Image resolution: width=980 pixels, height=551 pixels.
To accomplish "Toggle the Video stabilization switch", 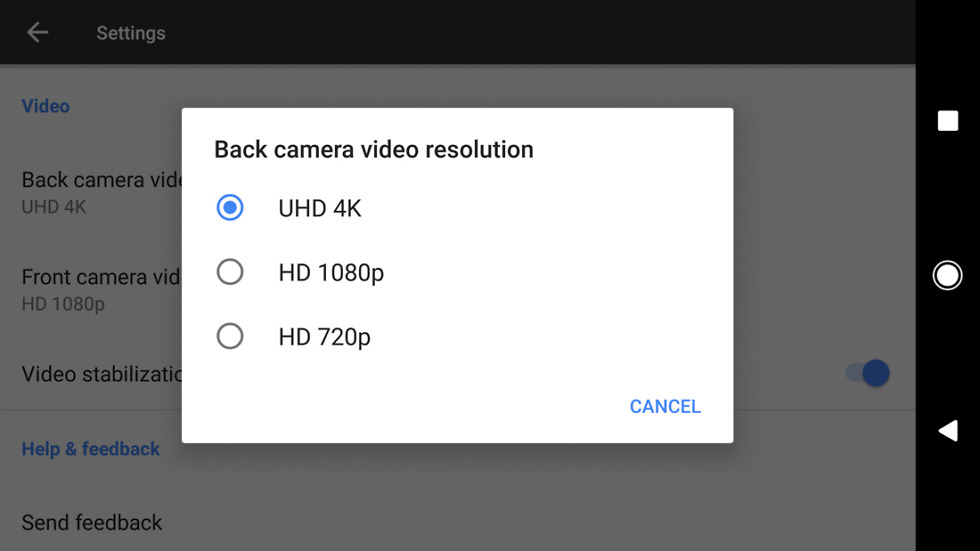I will (x=868, y=373).
